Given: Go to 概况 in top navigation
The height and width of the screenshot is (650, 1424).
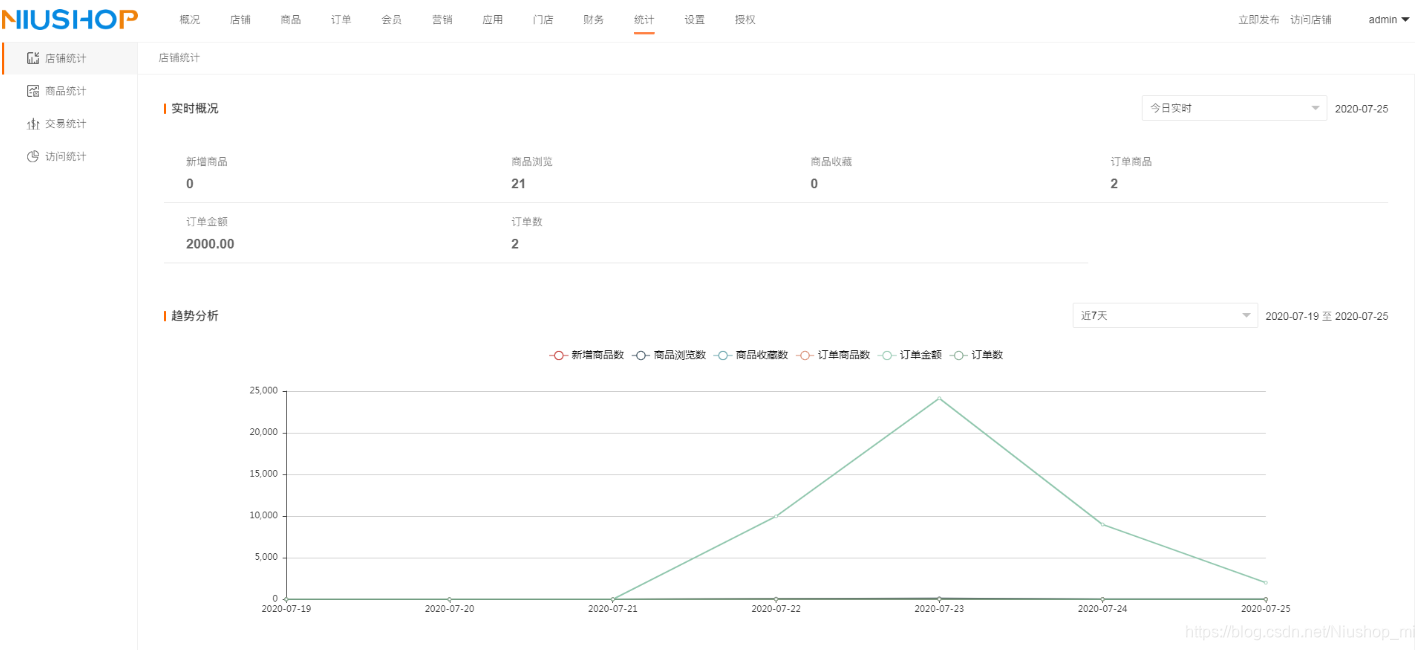Looking at the screenshot, I should [190, 20].
